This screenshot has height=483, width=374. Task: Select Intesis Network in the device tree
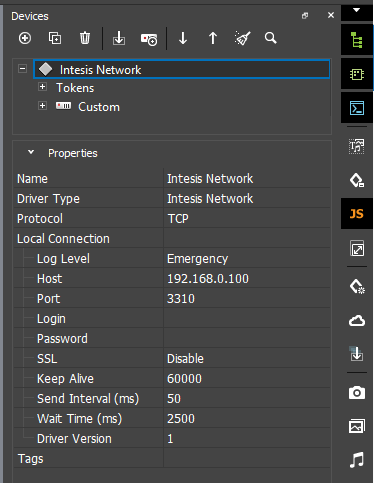click(x=182, y=69)
